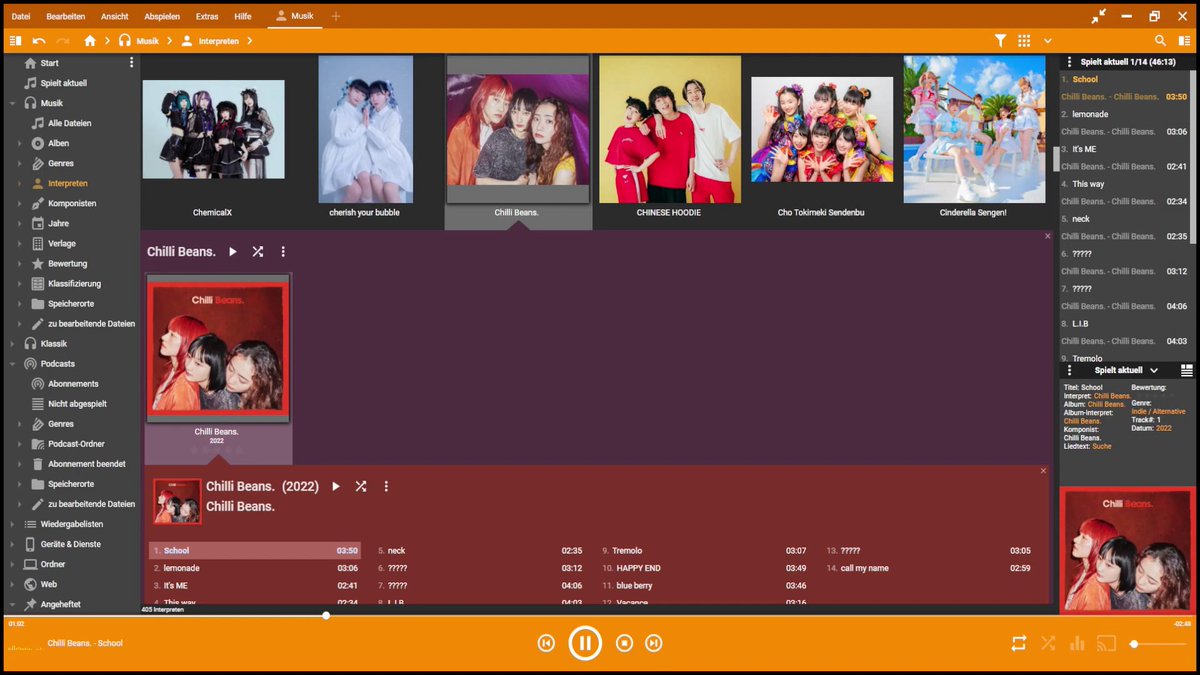
Task: Toggle the left media tree panel
Action: 15,41
